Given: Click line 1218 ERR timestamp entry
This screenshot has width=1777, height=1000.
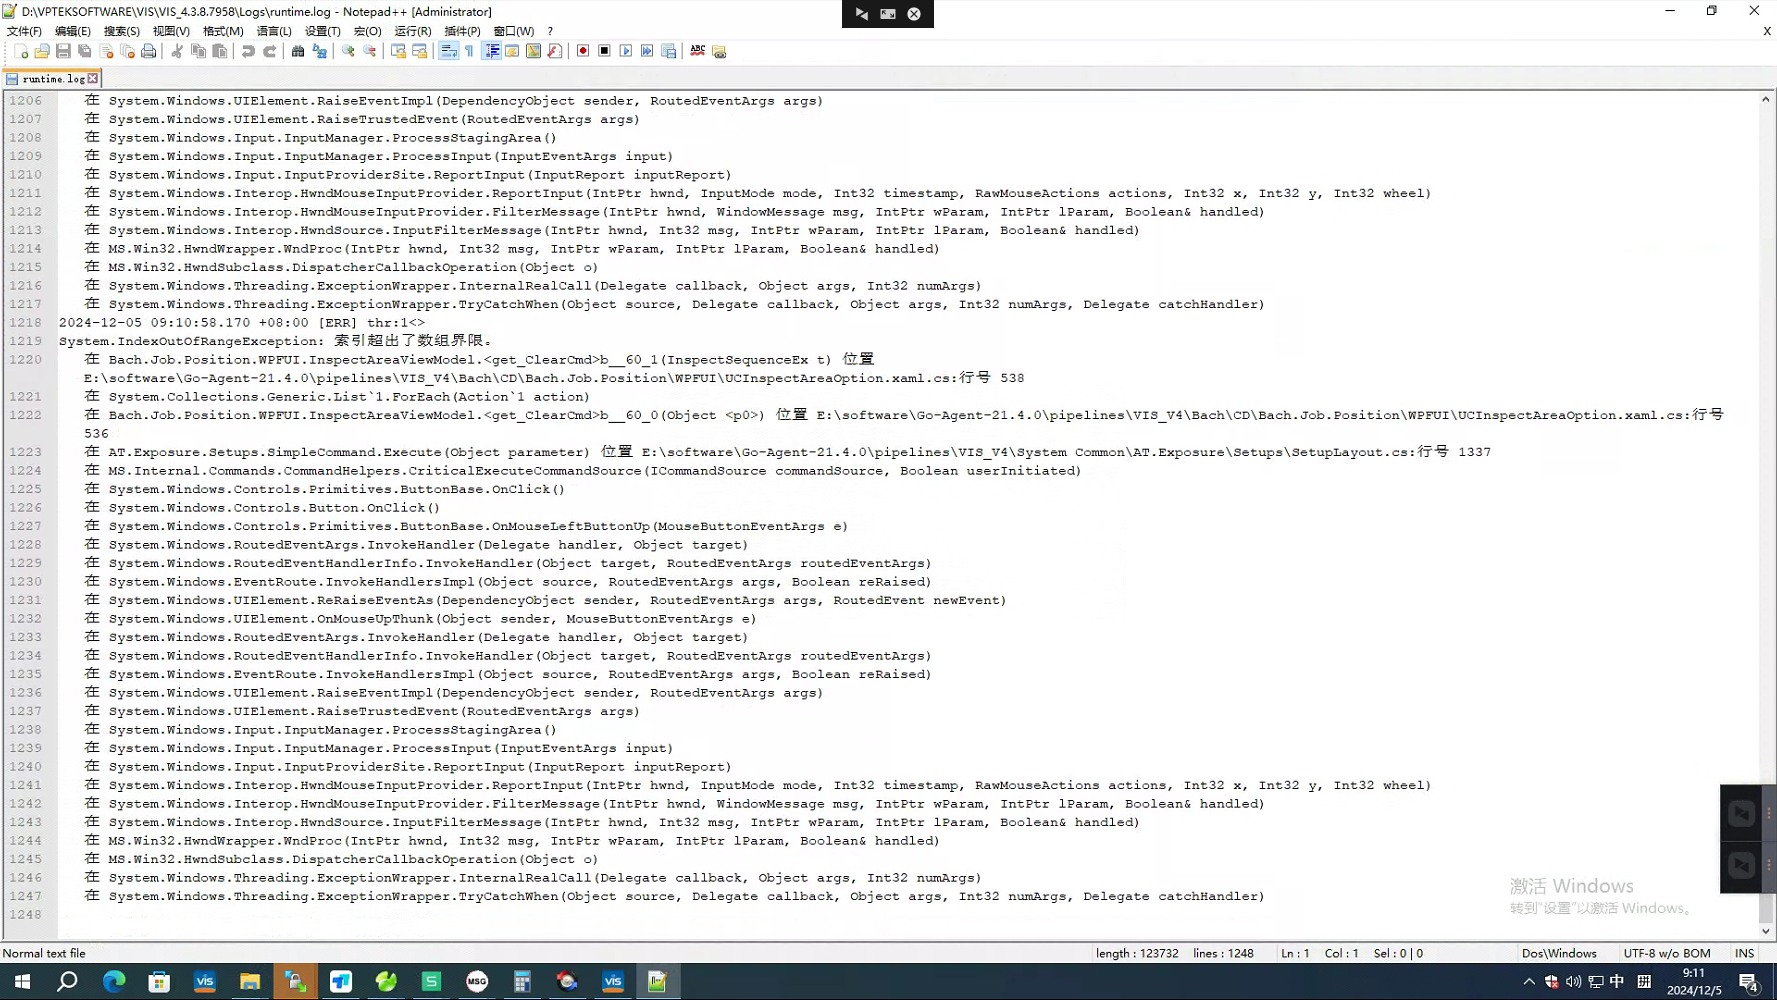Looking at the screenshot, I should pos(241,323).
